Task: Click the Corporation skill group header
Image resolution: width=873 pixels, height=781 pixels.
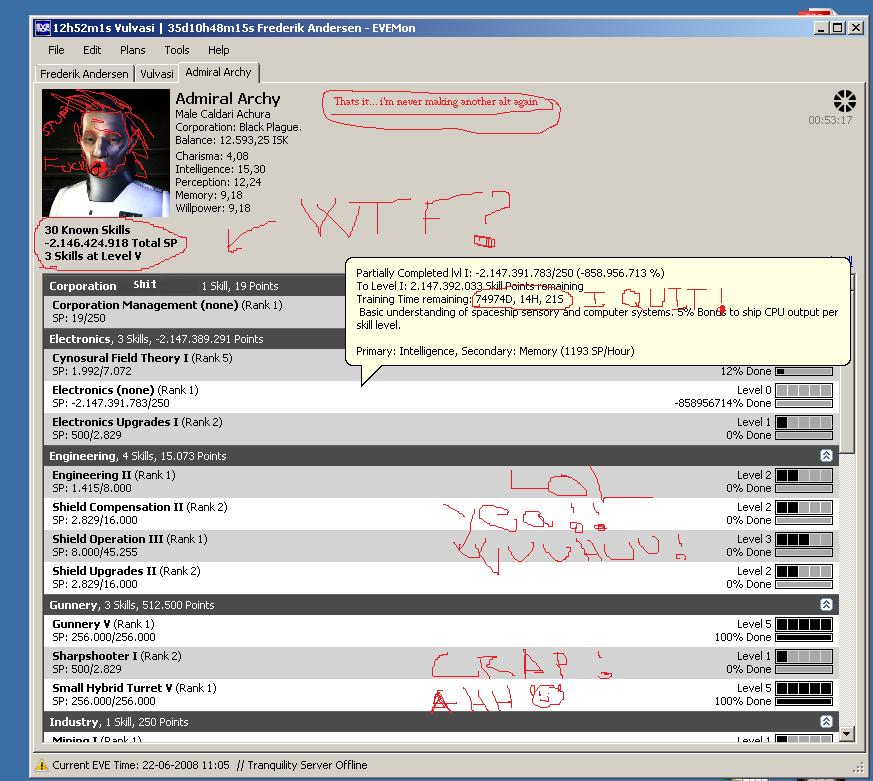Action: coord(195,286)
